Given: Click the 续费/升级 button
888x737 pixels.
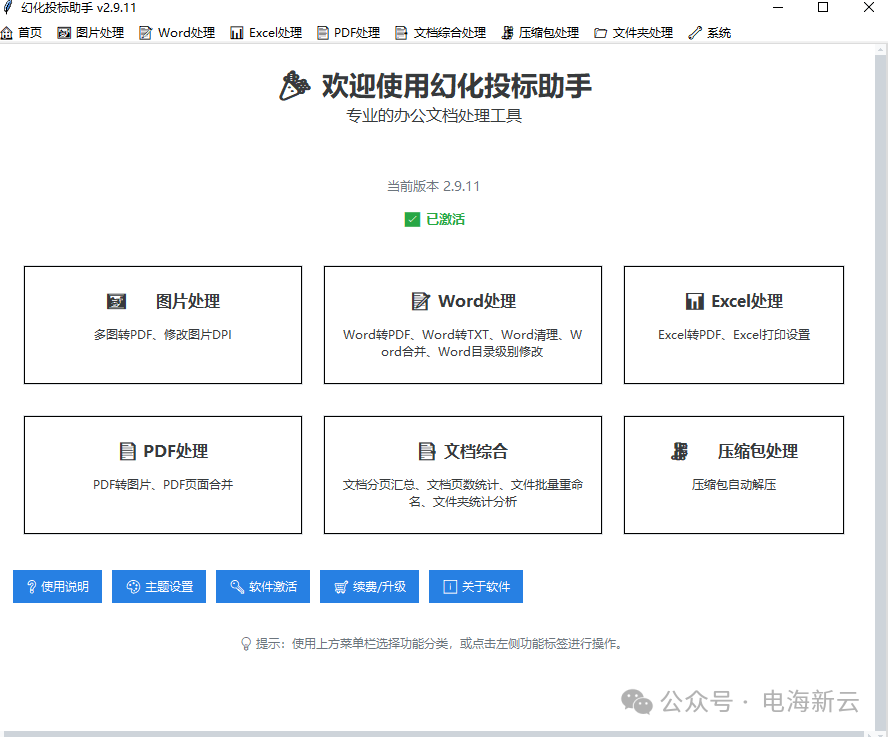Looking at the screenshot, I should click(x=369, y=586).
